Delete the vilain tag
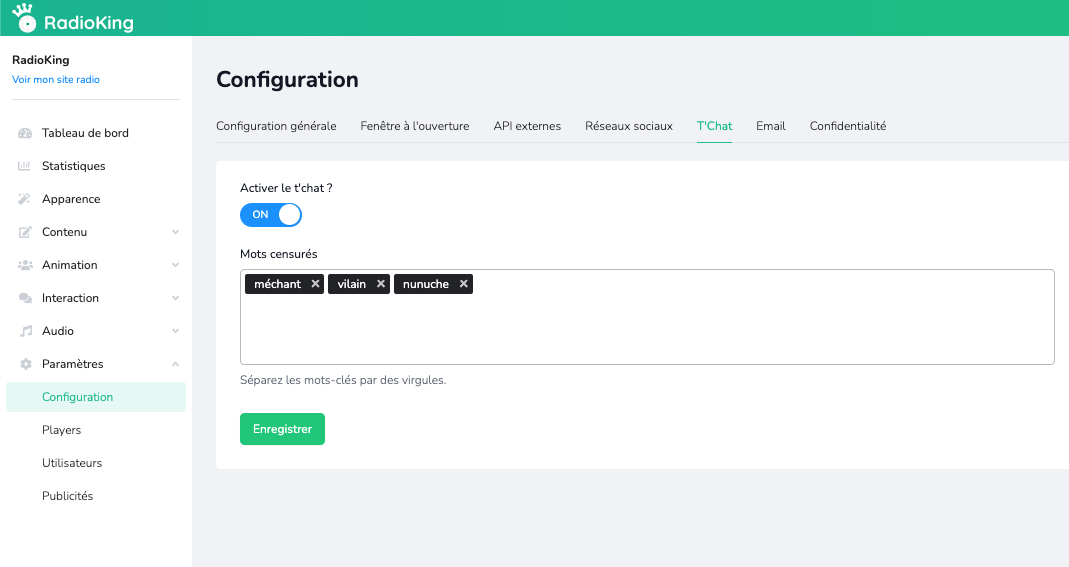The height and width of the screenshot is (567, 1069). click(381, 284)
